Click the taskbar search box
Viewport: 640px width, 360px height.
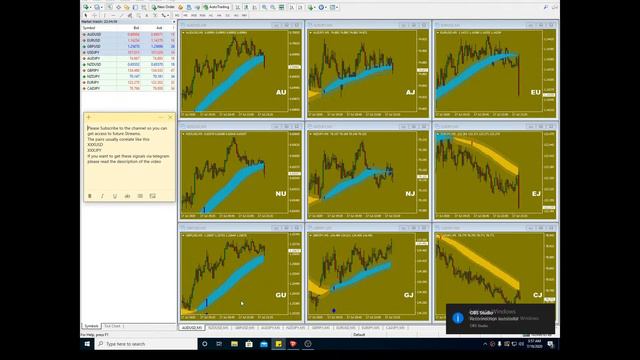tap(146, 344)
